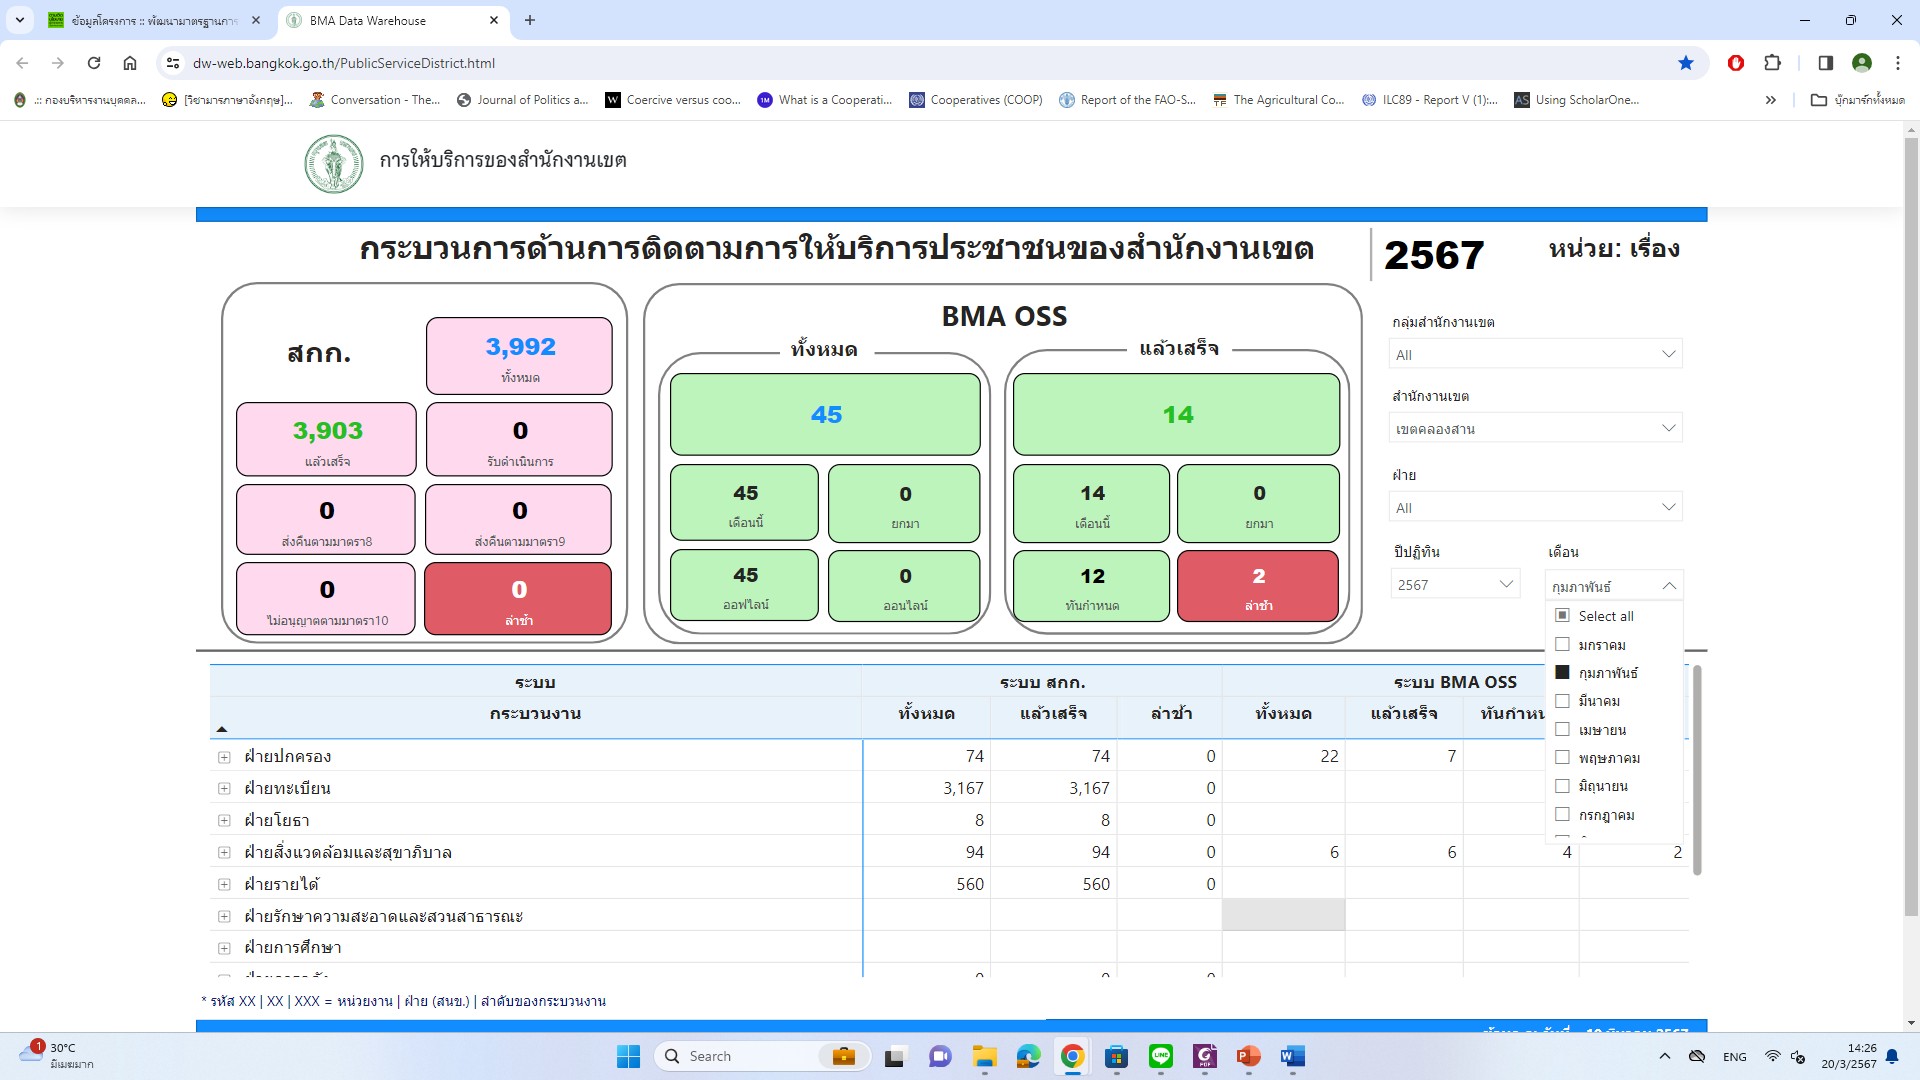Screen dimensions: 1920x1080
Task: Check the มีนาคม month checkbox
Action: tap(1562, 701)
